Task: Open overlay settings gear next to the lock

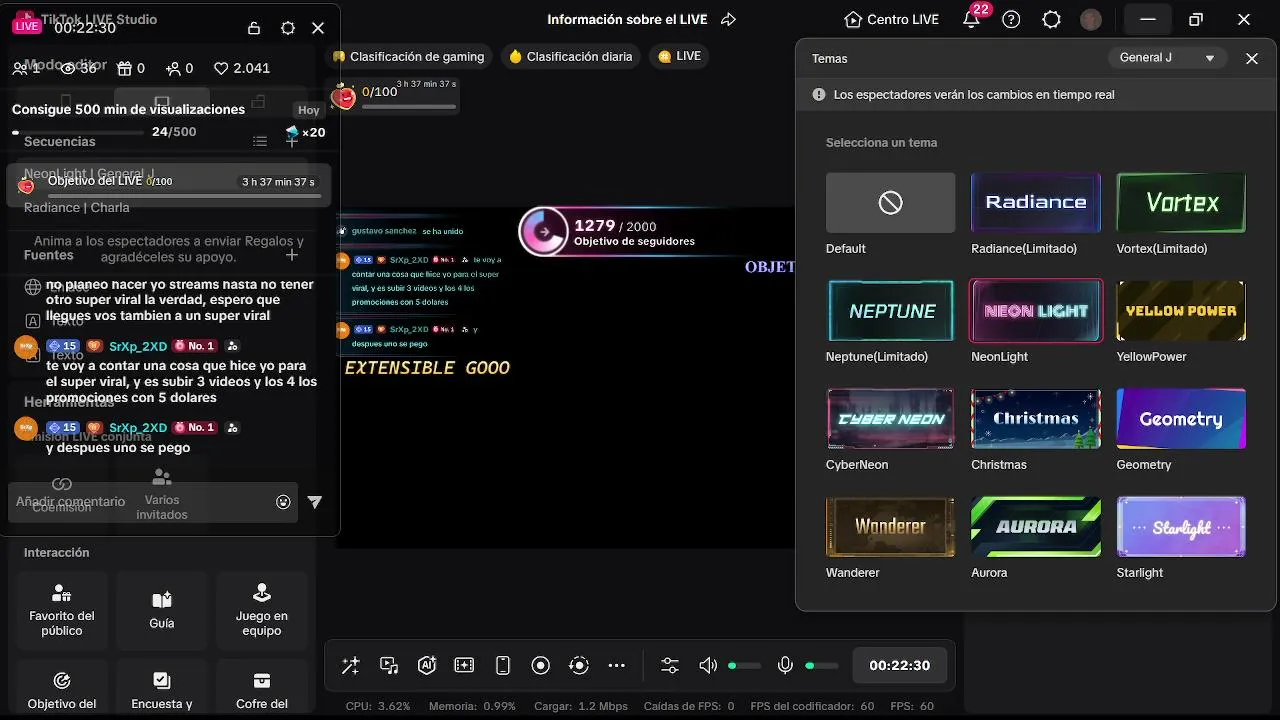Action: tap(288, 28)
